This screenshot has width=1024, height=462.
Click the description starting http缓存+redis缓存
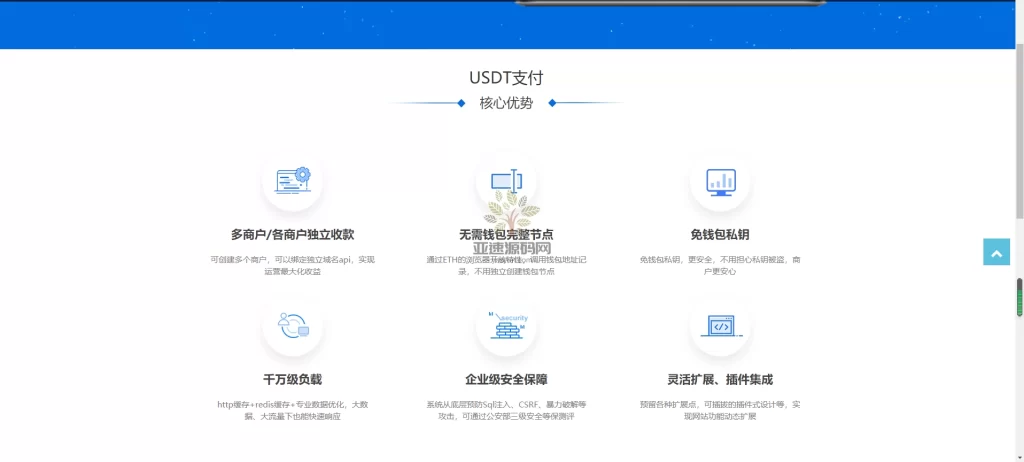(x=293, y=410)
